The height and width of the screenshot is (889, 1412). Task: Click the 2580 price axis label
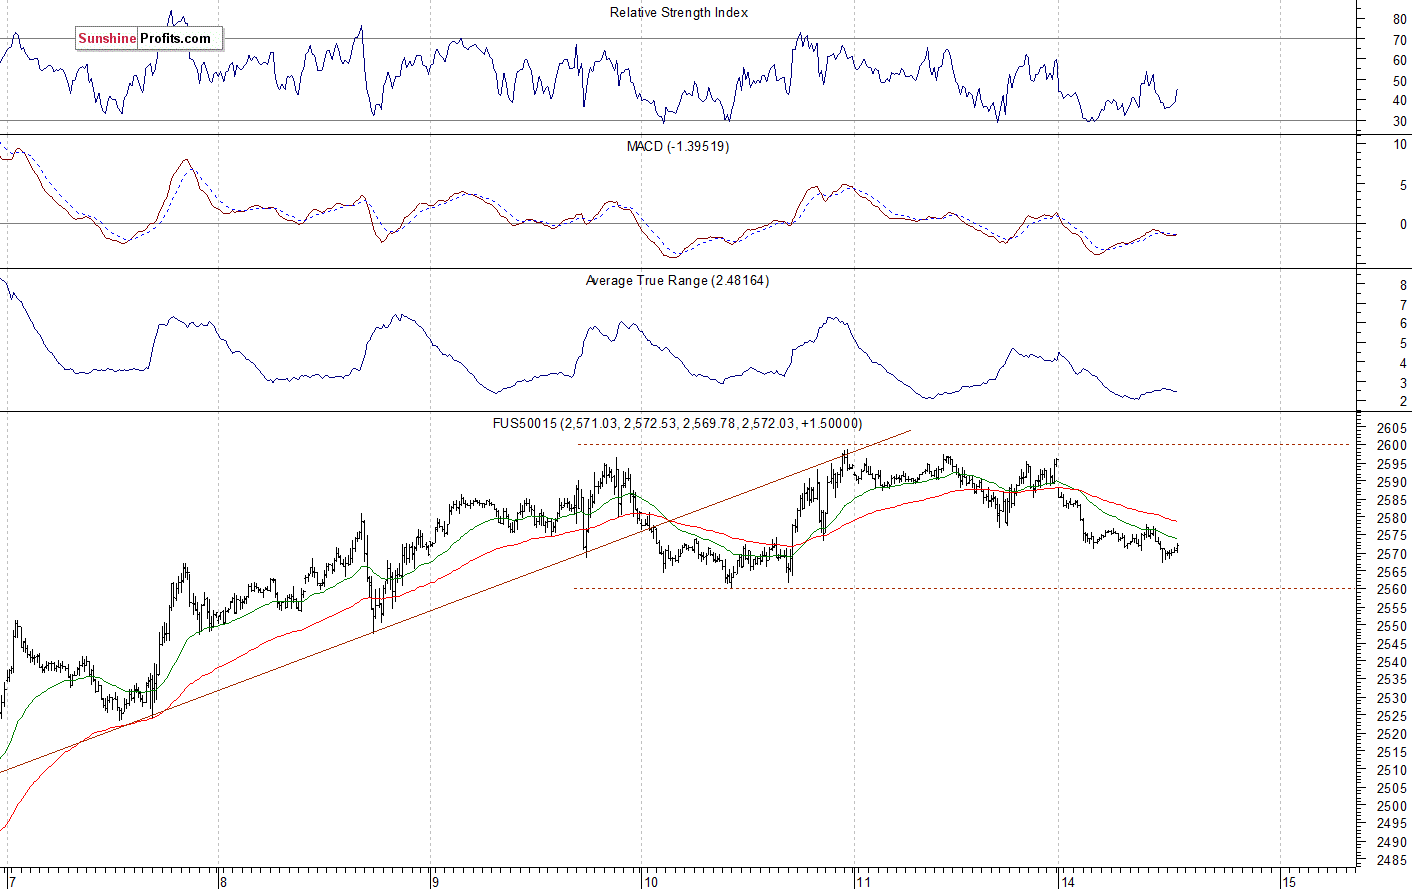(1392, 518)
